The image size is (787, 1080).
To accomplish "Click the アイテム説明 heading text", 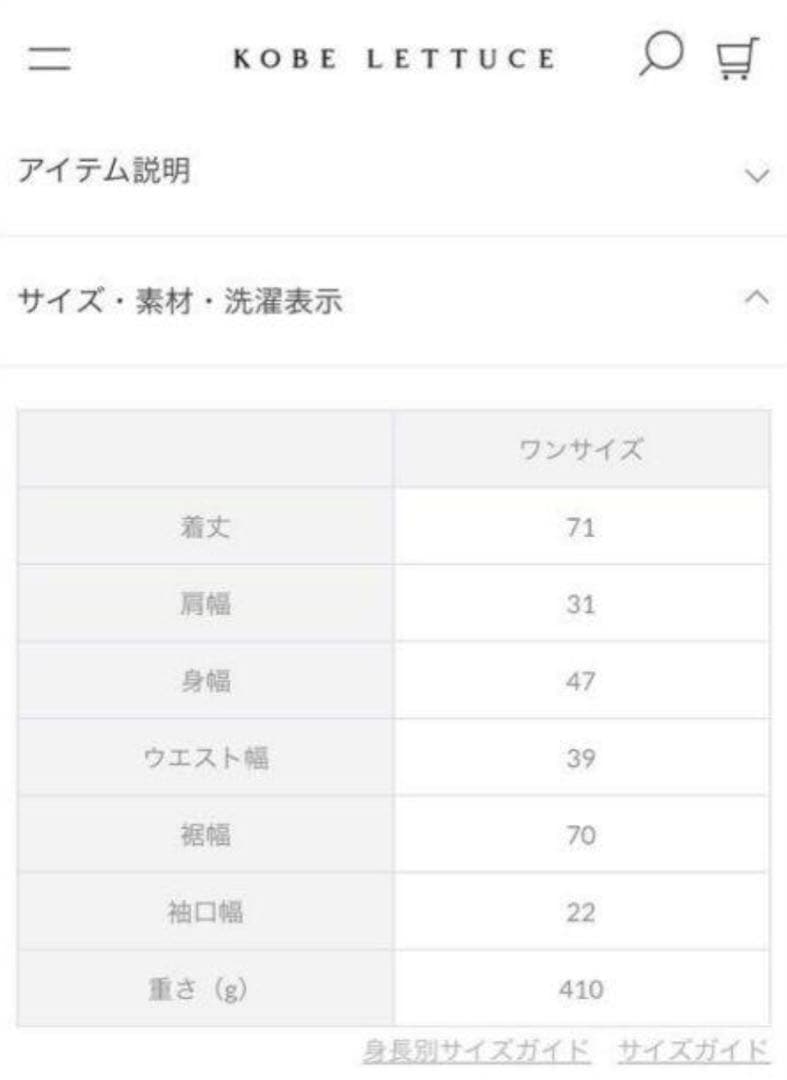I will pos(105,172).
